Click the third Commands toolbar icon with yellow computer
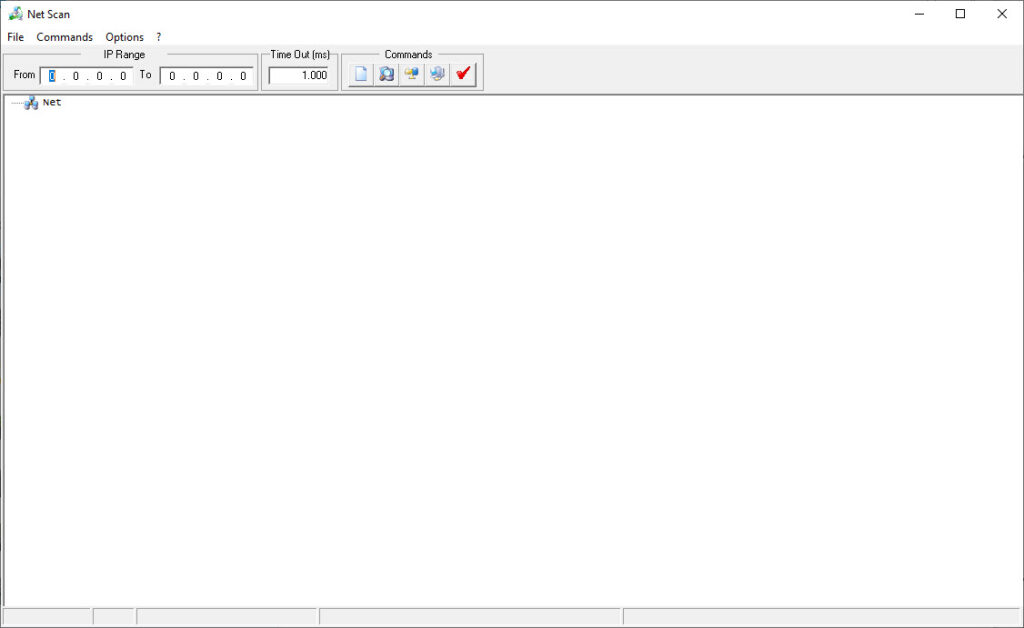The width and height of the screenshot is (1024, 628). coord(411,74)
